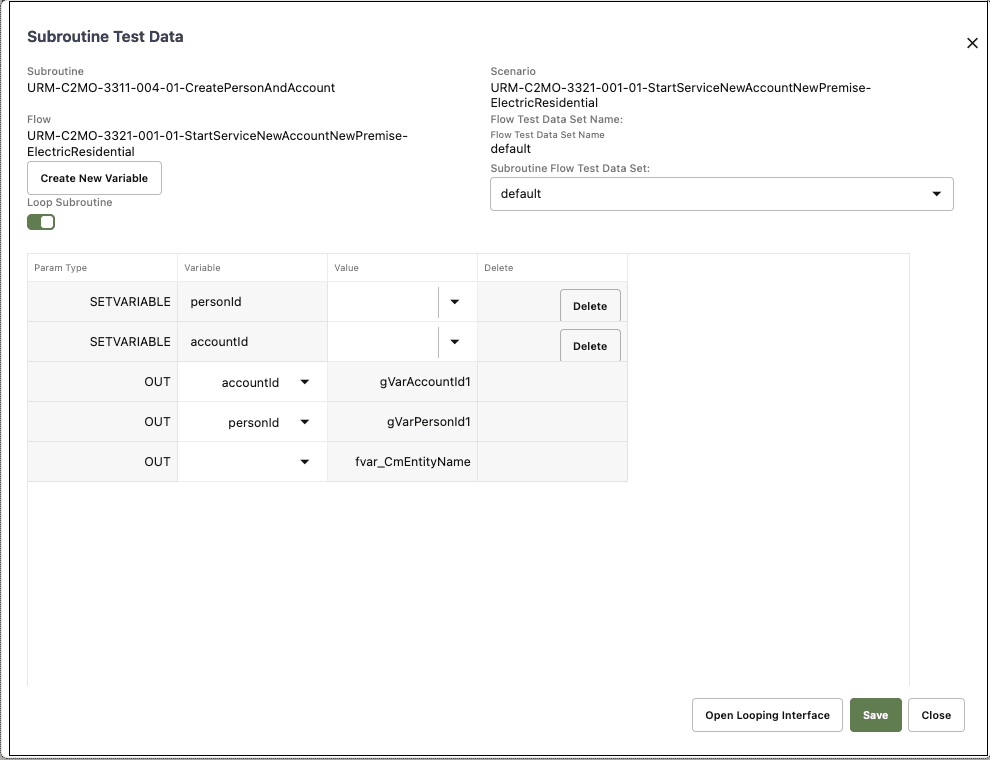Open the empty variable dropdown beside fvar_CmEntityName
This screenshot has height=760, width=990.
[304, 461]
